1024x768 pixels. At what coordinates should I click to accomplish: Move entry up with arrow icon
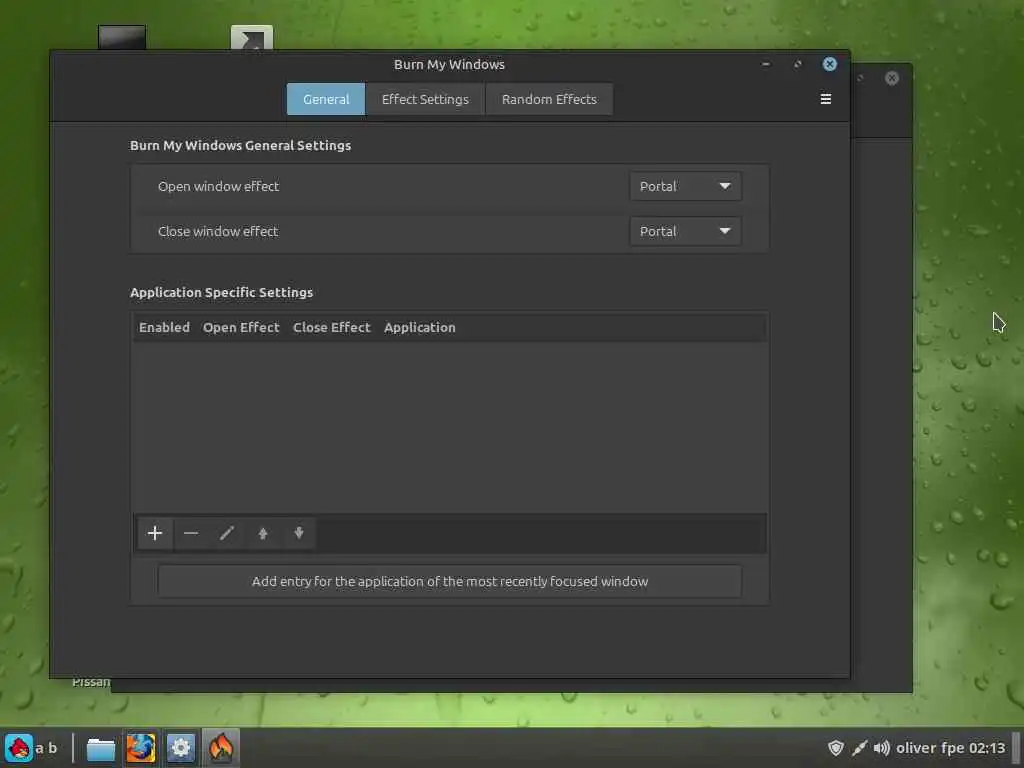coord(263,534)
